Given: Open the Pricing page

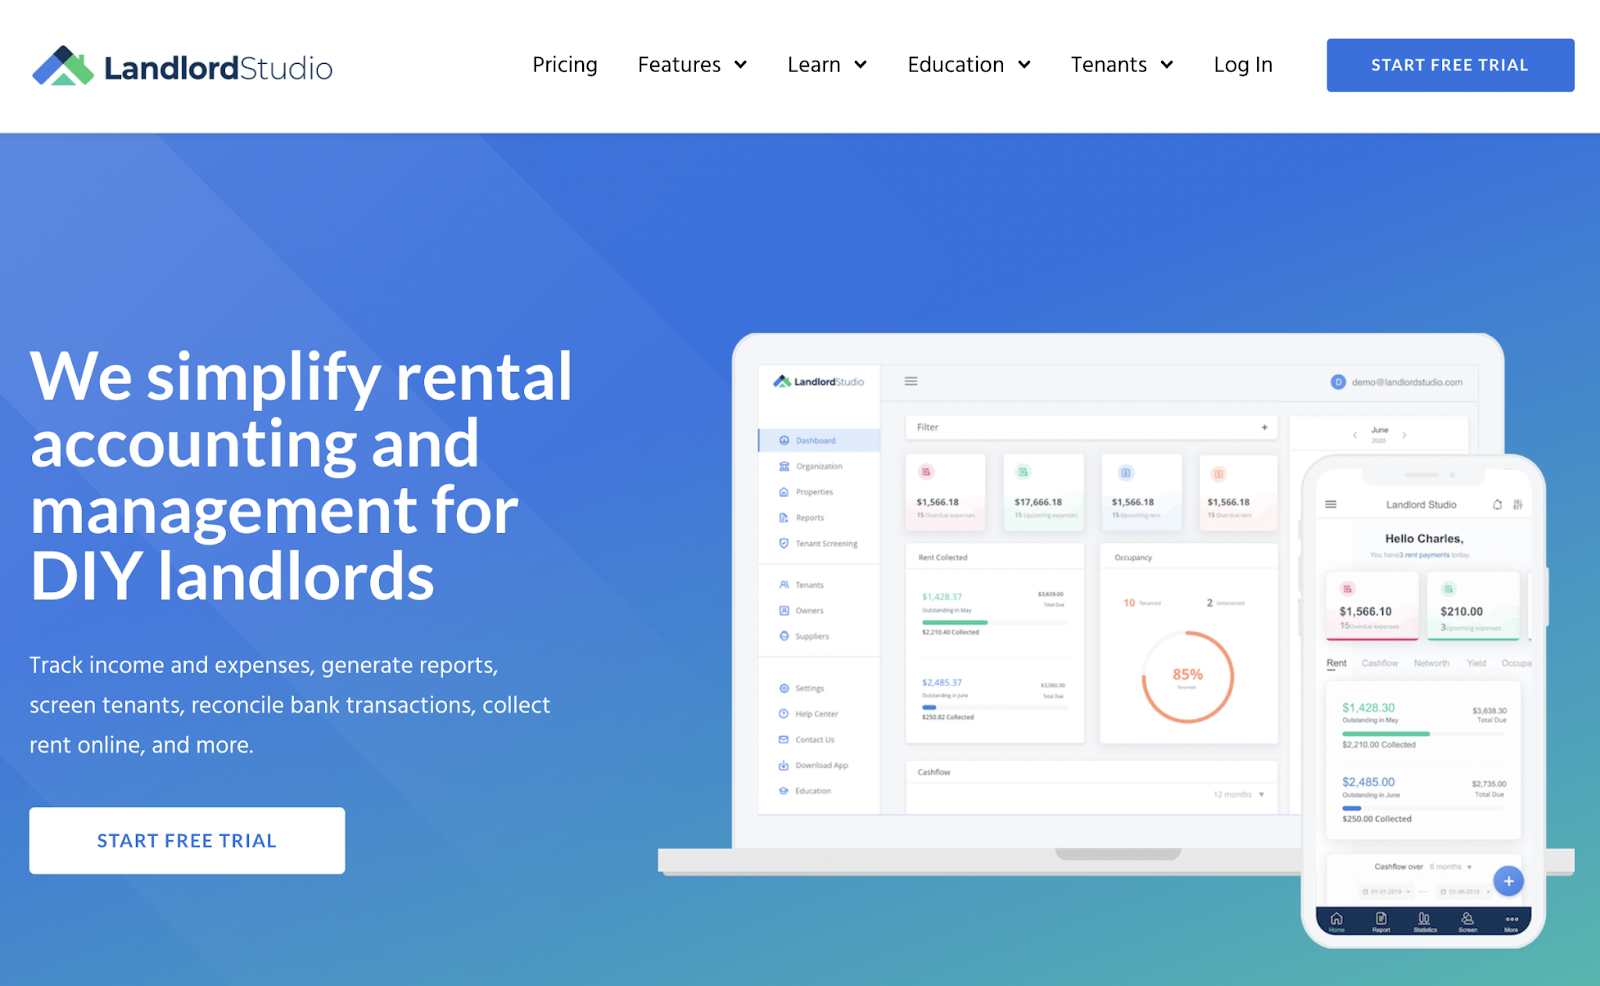Looking at the screenshot, I should [x=565, y=65].
